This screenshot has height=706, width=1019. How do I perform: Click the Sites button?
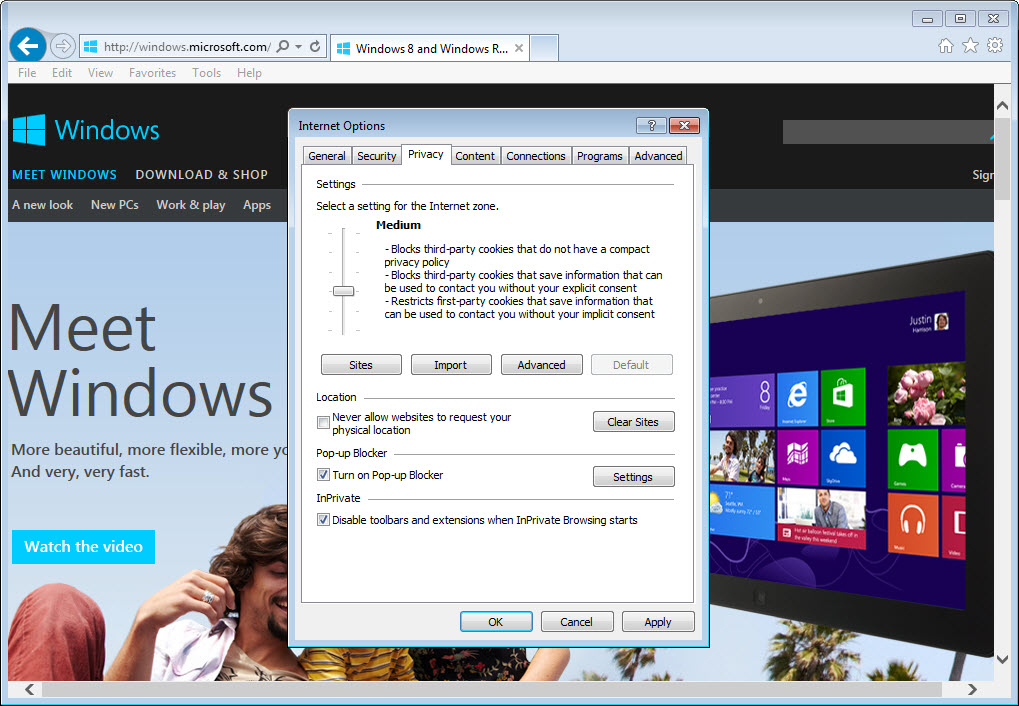point(361,365)
